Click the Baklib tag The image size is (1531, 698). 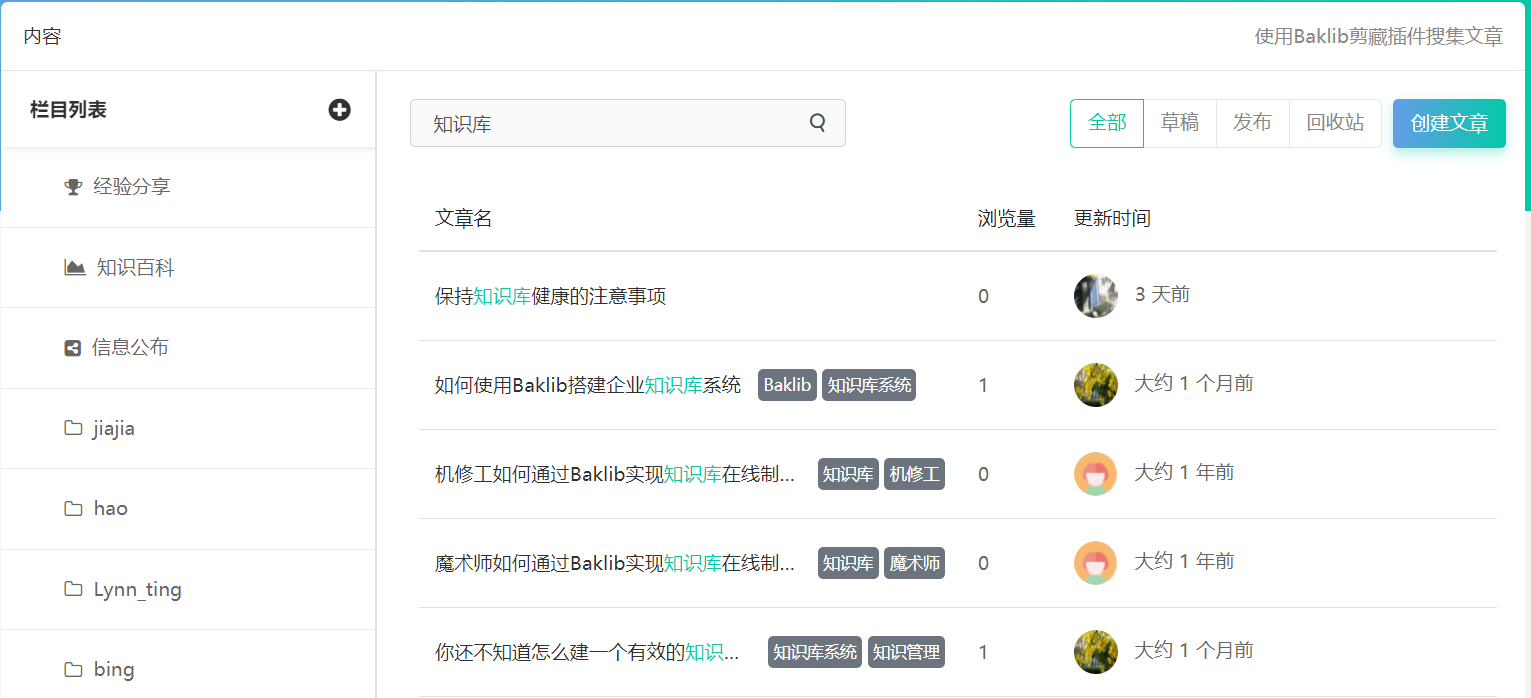(788, 385)
